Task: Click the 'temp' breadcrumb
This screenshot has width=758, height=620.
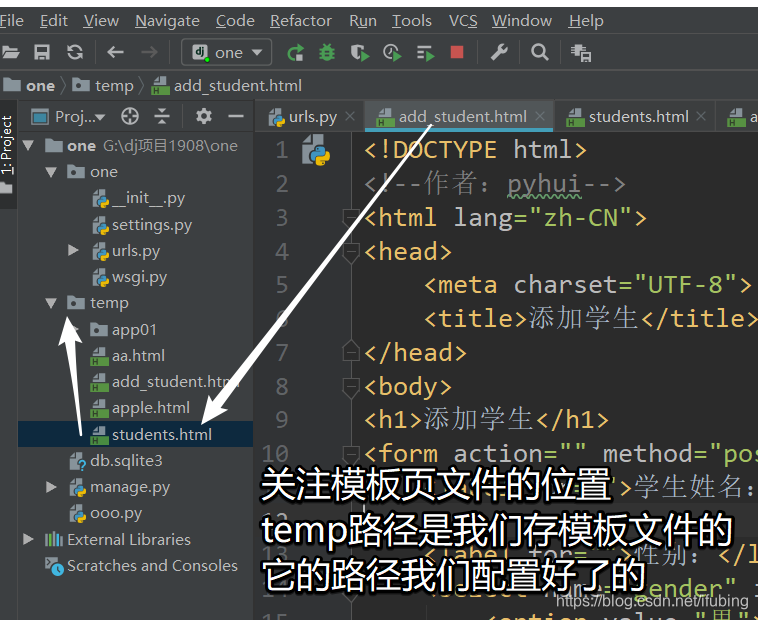Action: point(103,86)
